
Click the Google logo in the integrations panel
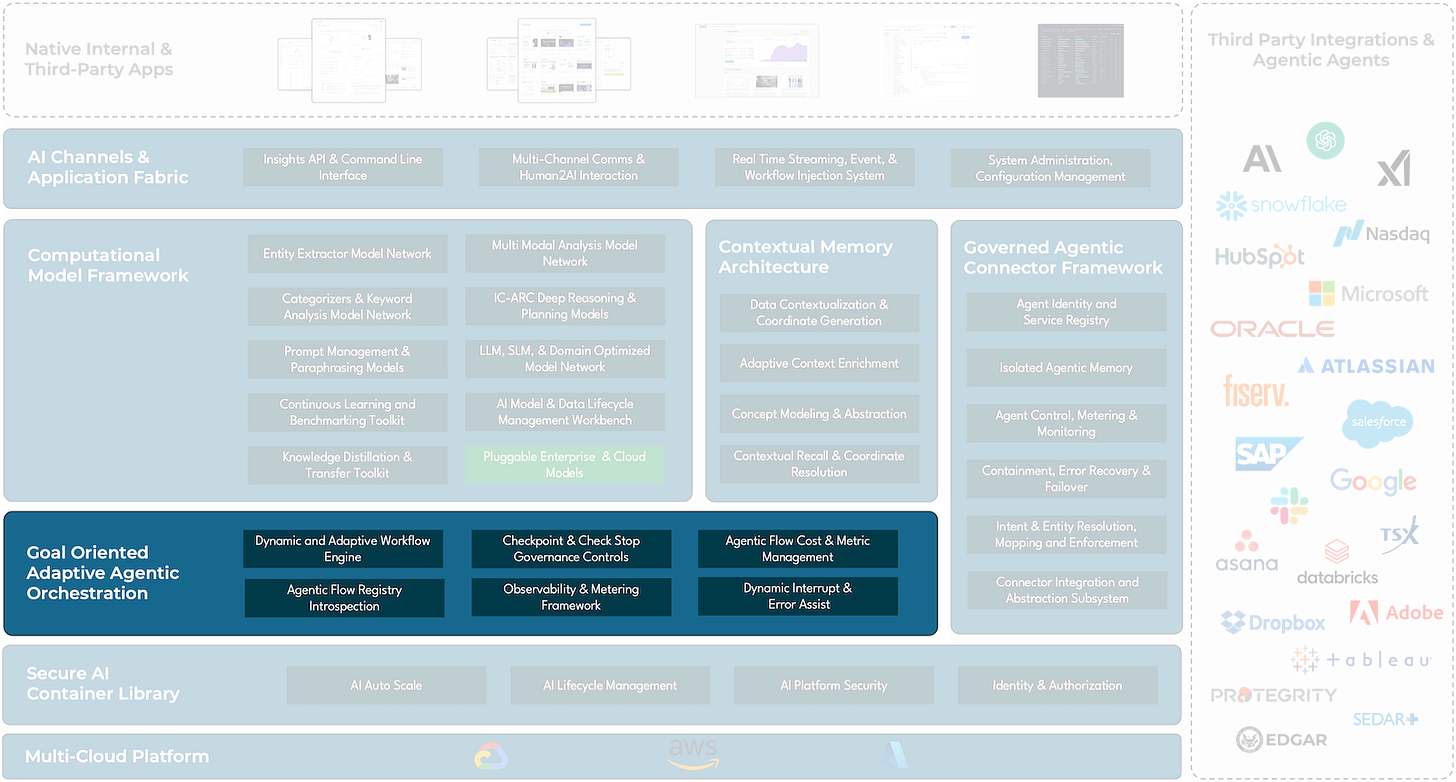tap(1373, 482)
